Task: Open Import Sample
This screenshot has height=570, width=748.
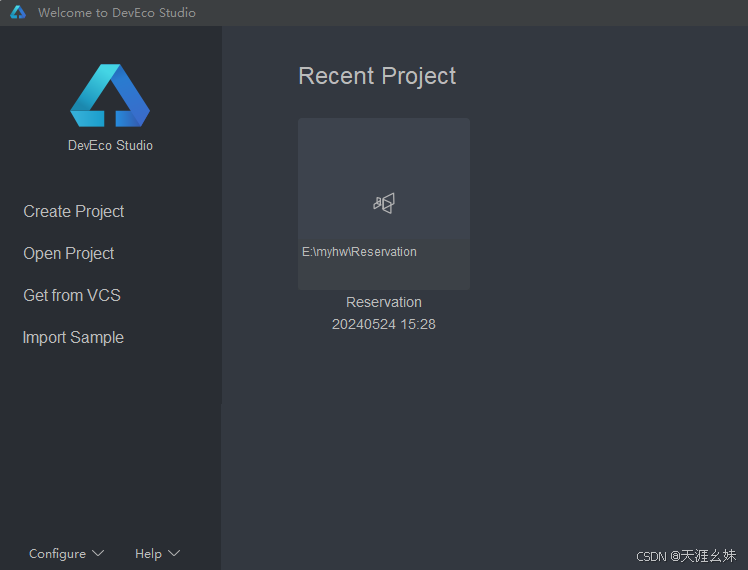Action: tap(73, 337)
